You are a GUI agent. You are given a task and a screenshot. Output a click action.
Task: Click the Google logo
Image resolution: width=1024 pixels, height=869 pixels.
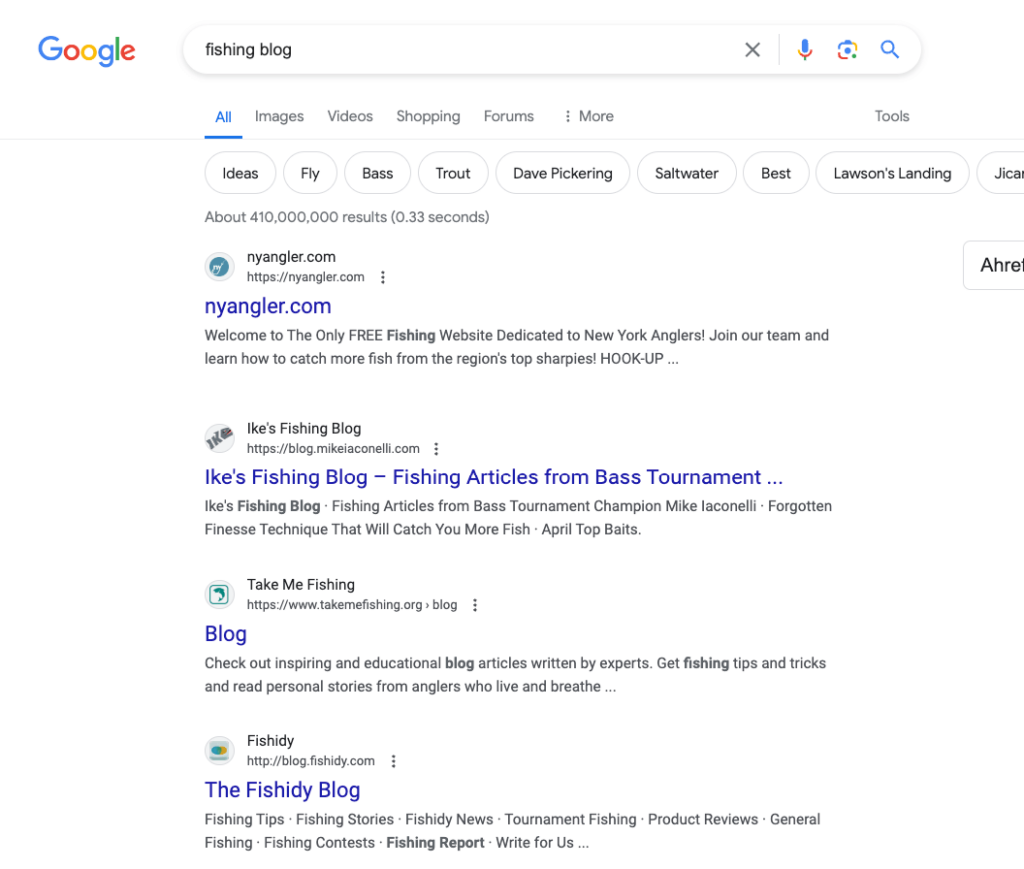(86, 51)
